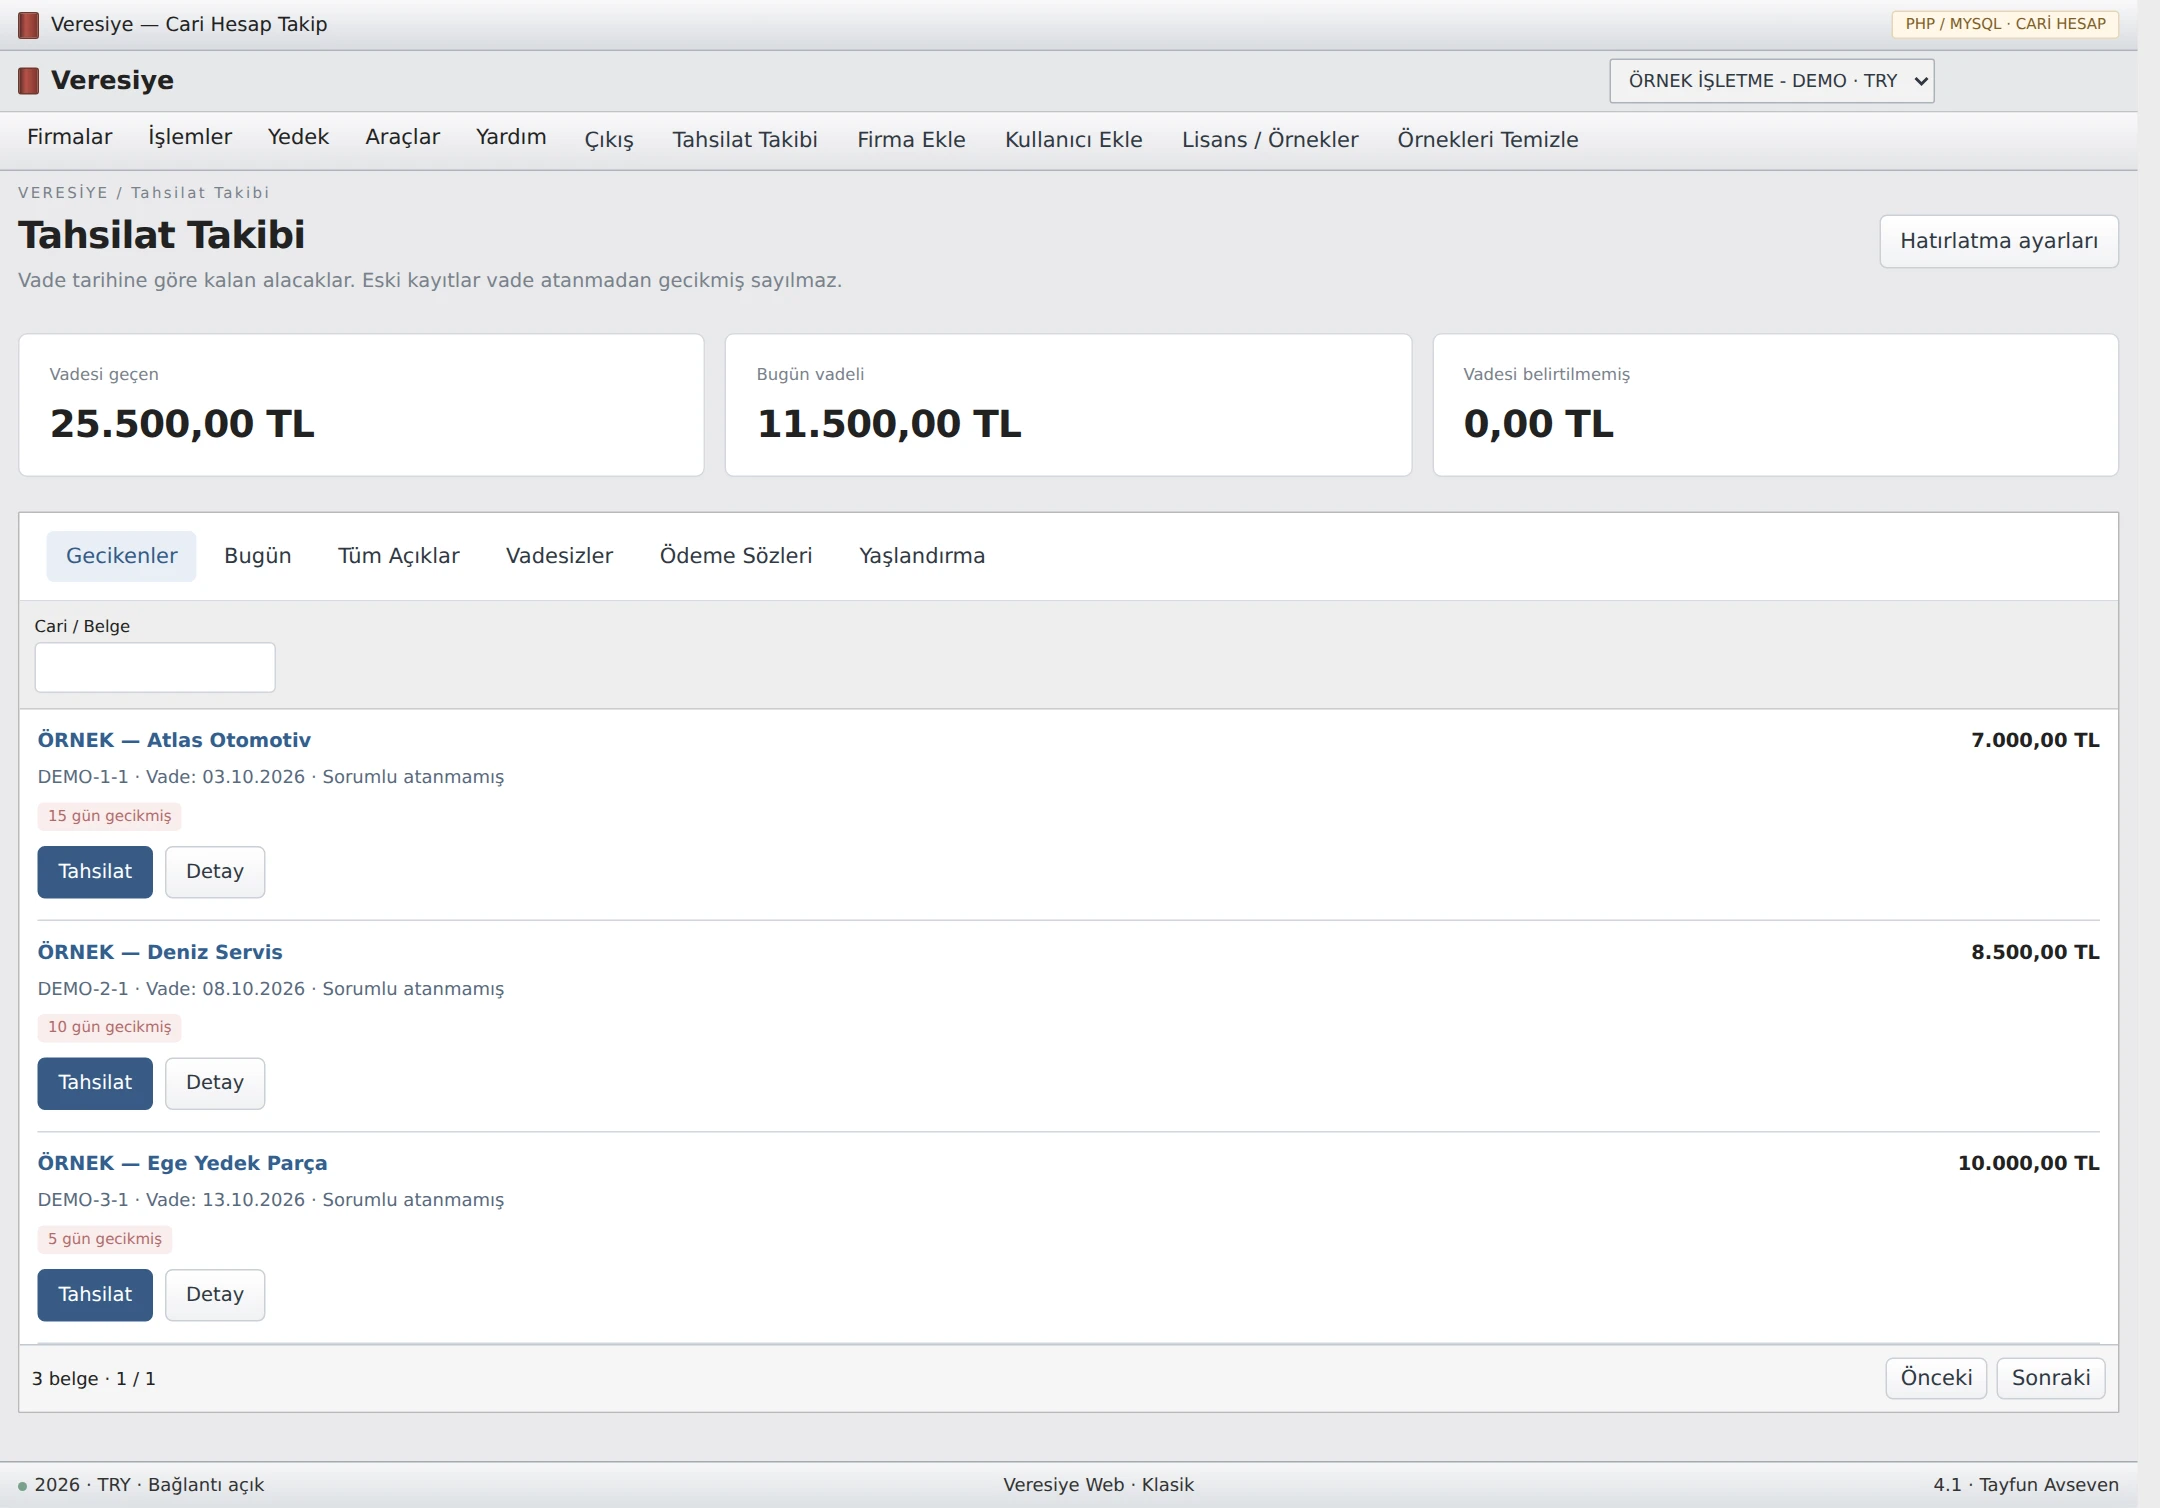Select the Ödeme Sözleri tab
This screenshot has width=2160, height=1508.
point(736,556)
